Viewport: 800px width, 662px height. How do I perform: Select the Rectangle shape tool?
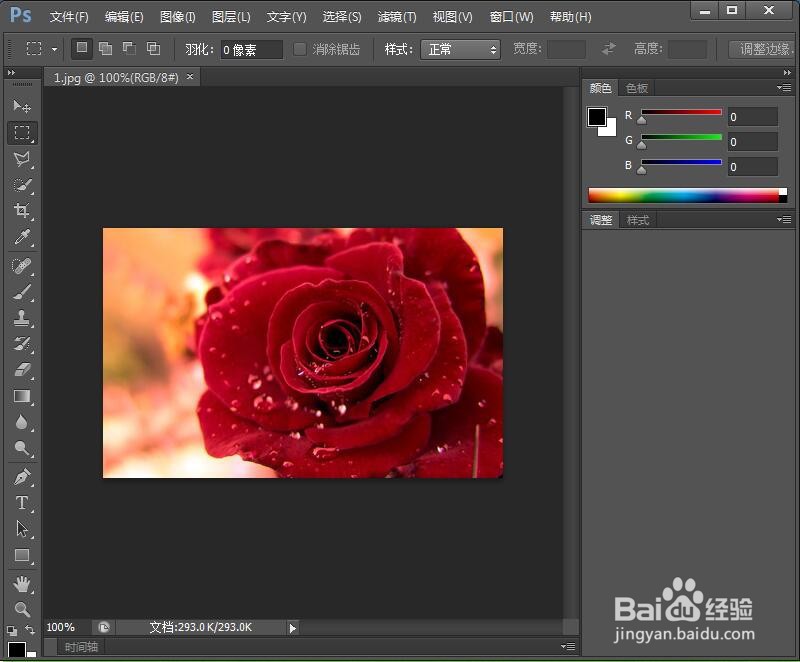coord(21,555)
